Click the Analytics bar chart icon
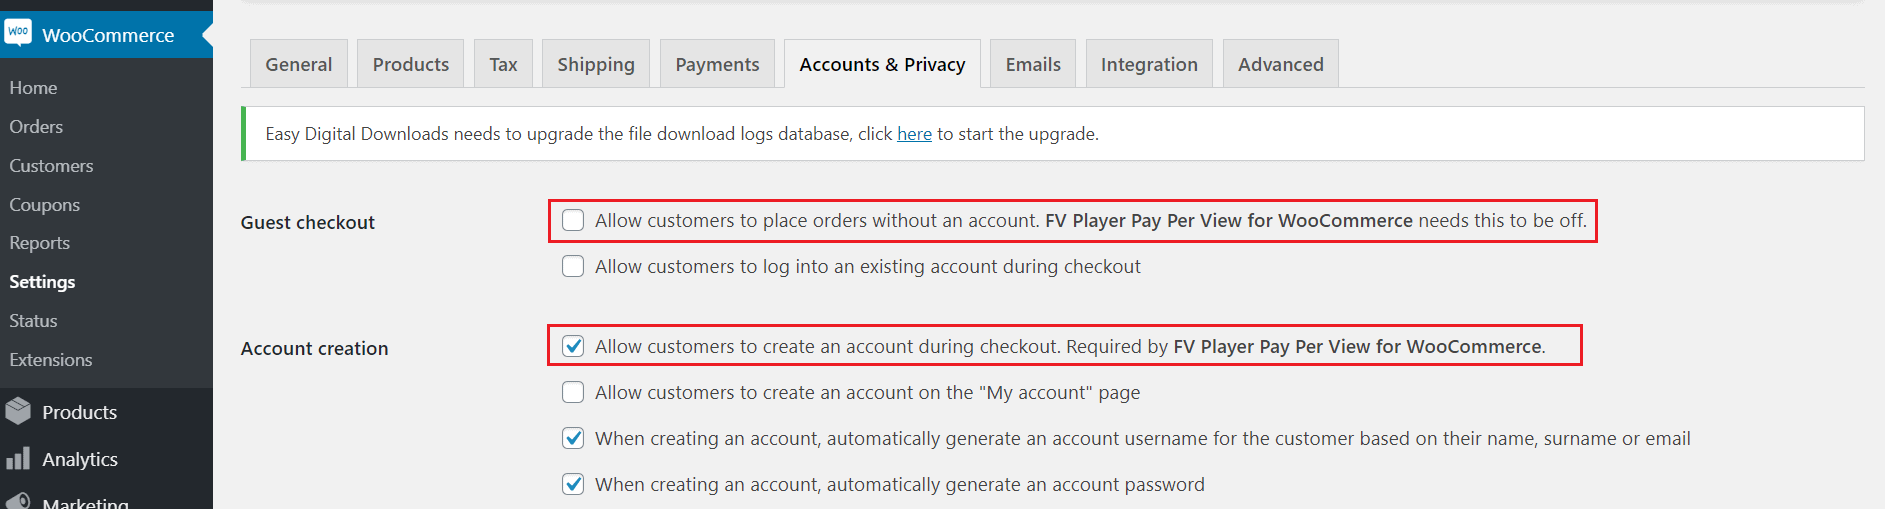This screenshot has height=509, width=1886. click(18, 459)
